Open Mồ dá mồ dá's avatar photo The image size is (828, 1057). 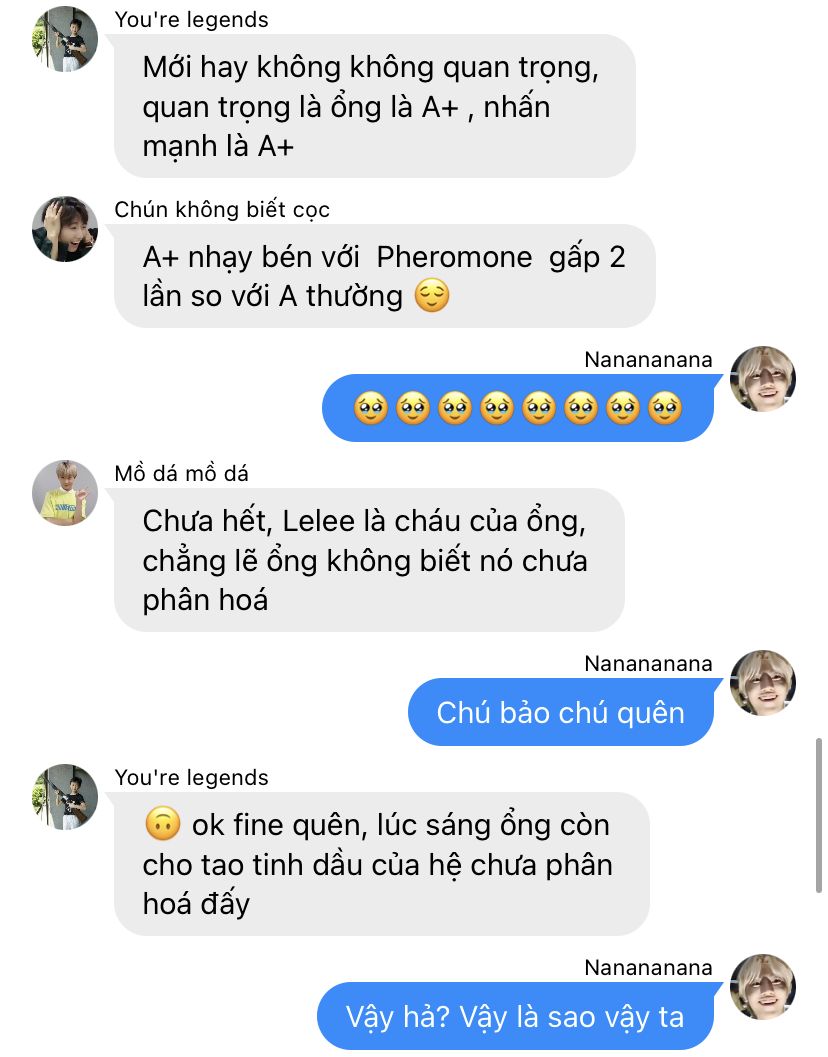tap(65, 493)
